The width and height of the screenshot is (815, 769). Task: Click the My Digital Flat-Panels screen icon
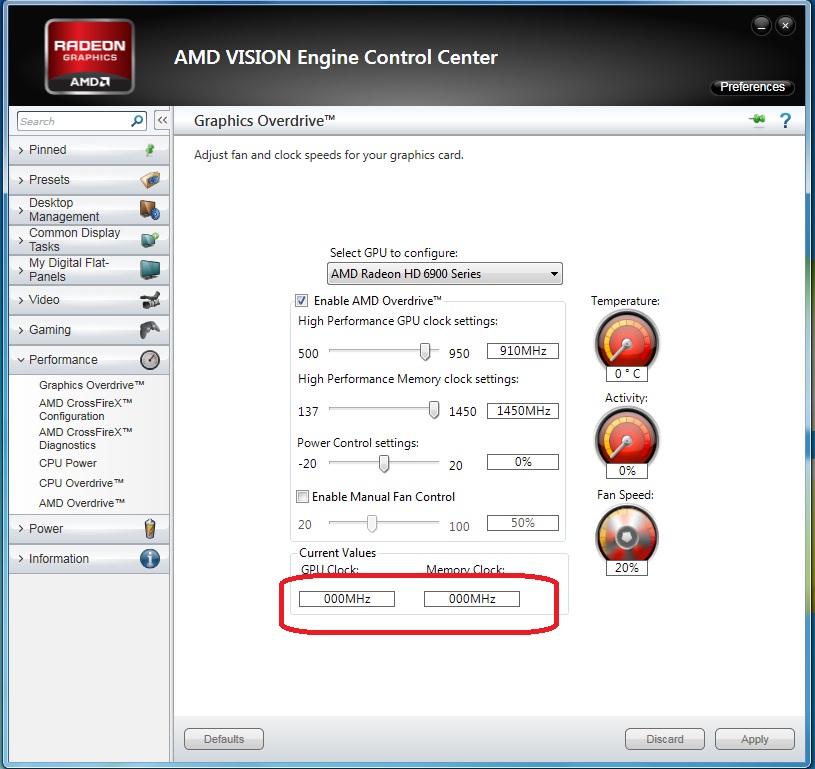pos(150,270)
